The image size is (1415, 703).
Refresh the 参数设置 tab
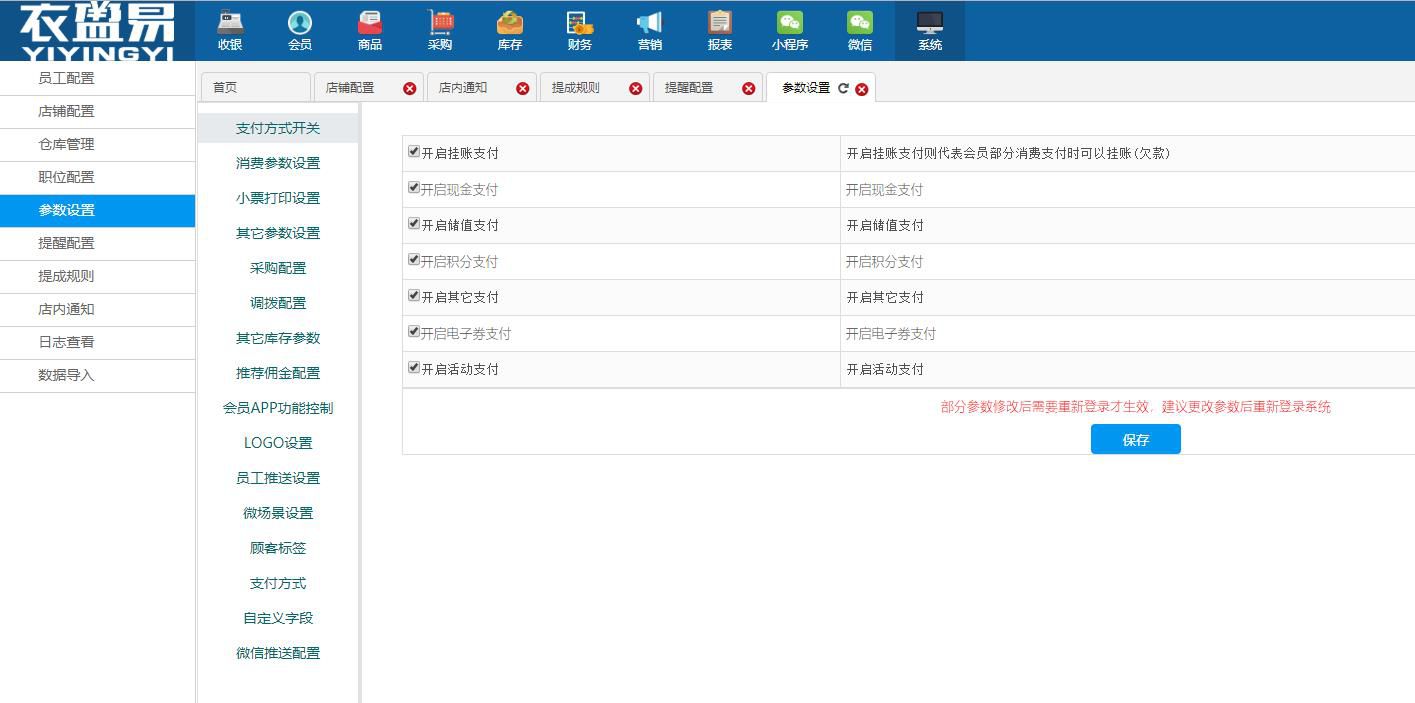coord(843,87)
